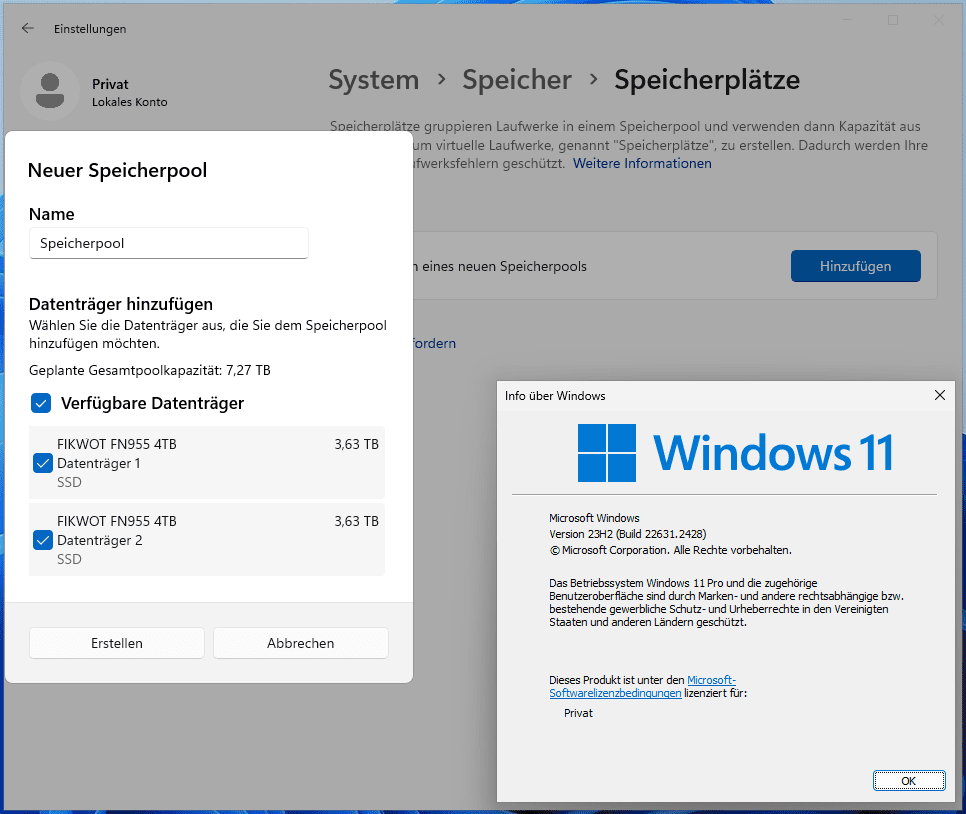
Task: Open the Weitere Informationen link
Action: click(642, 163)
